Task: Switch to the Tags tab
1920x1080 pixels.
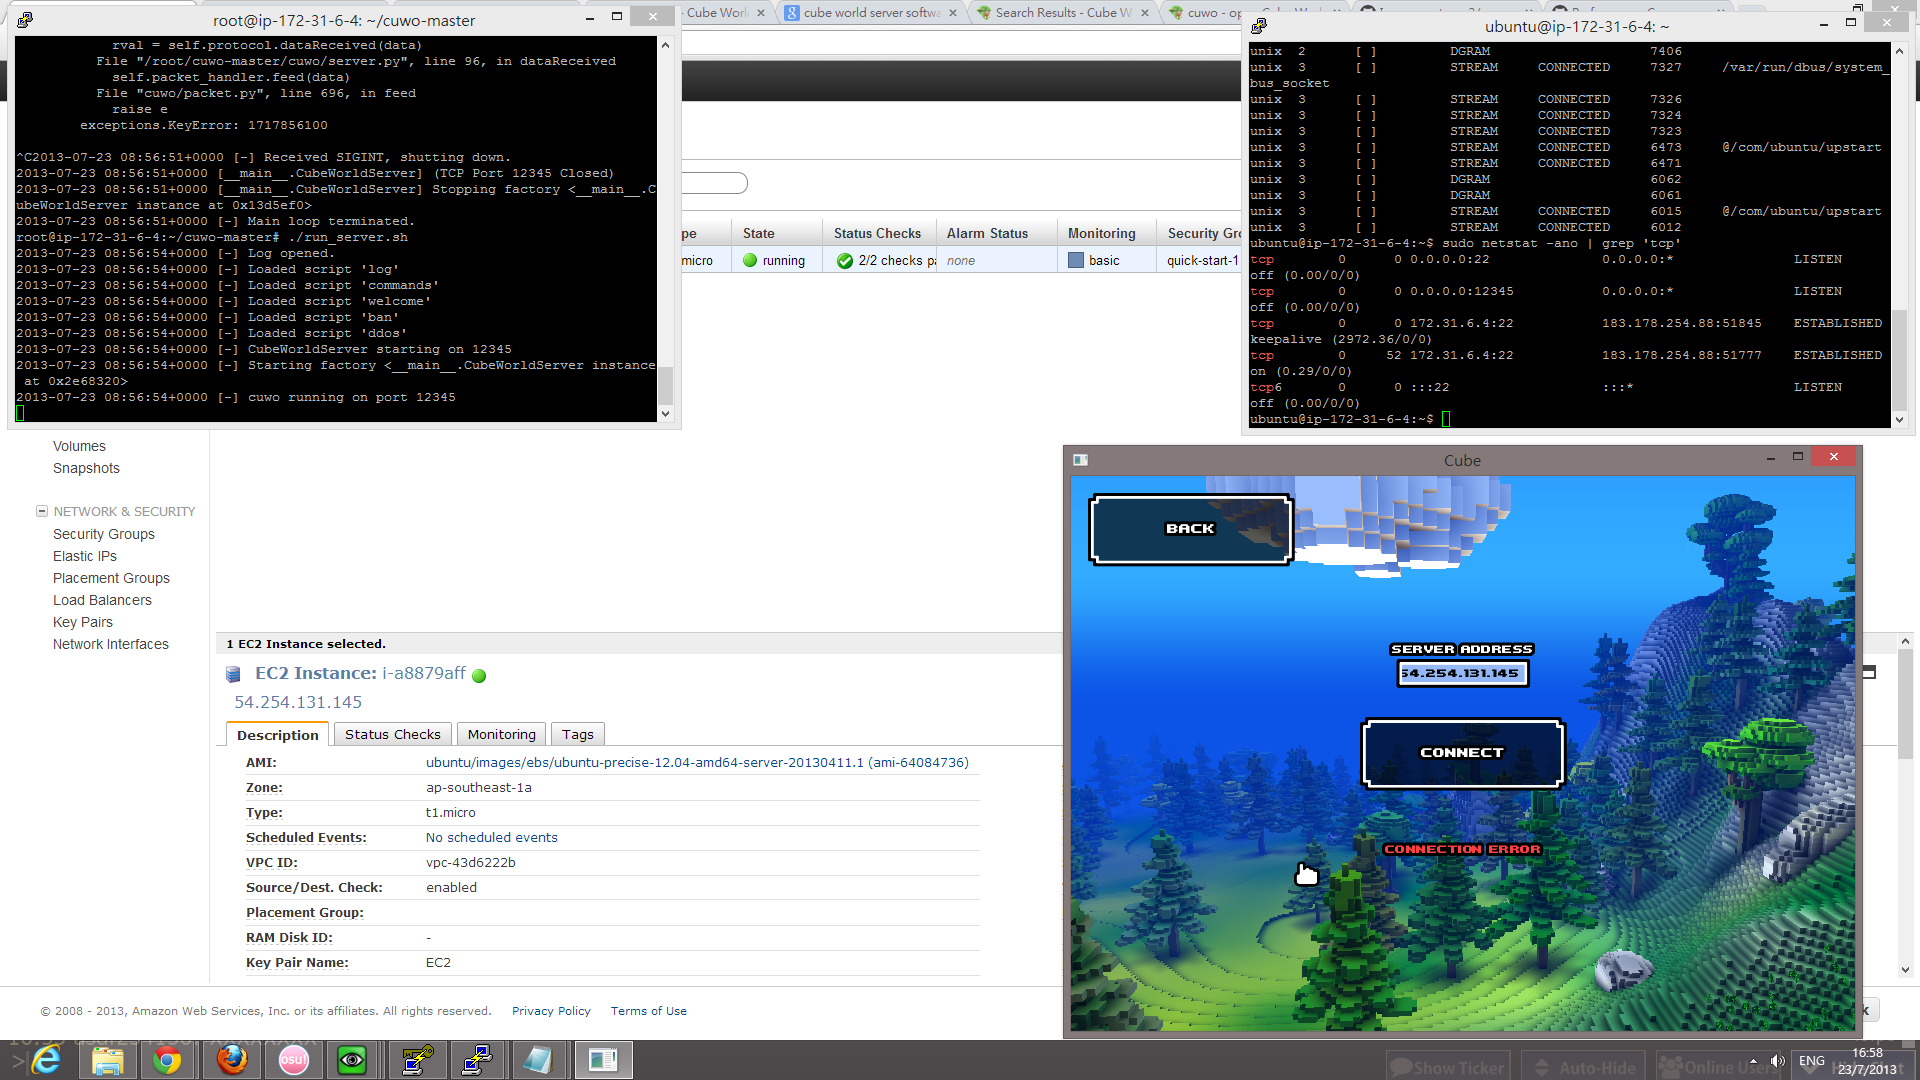Action: coord(577,734)
